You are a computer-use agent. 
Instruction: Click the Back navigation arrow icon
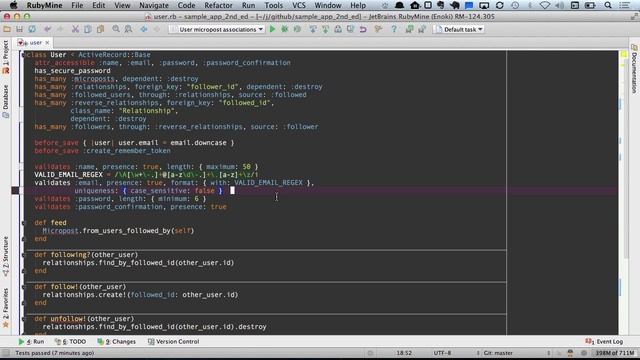(x=144, y=29)
